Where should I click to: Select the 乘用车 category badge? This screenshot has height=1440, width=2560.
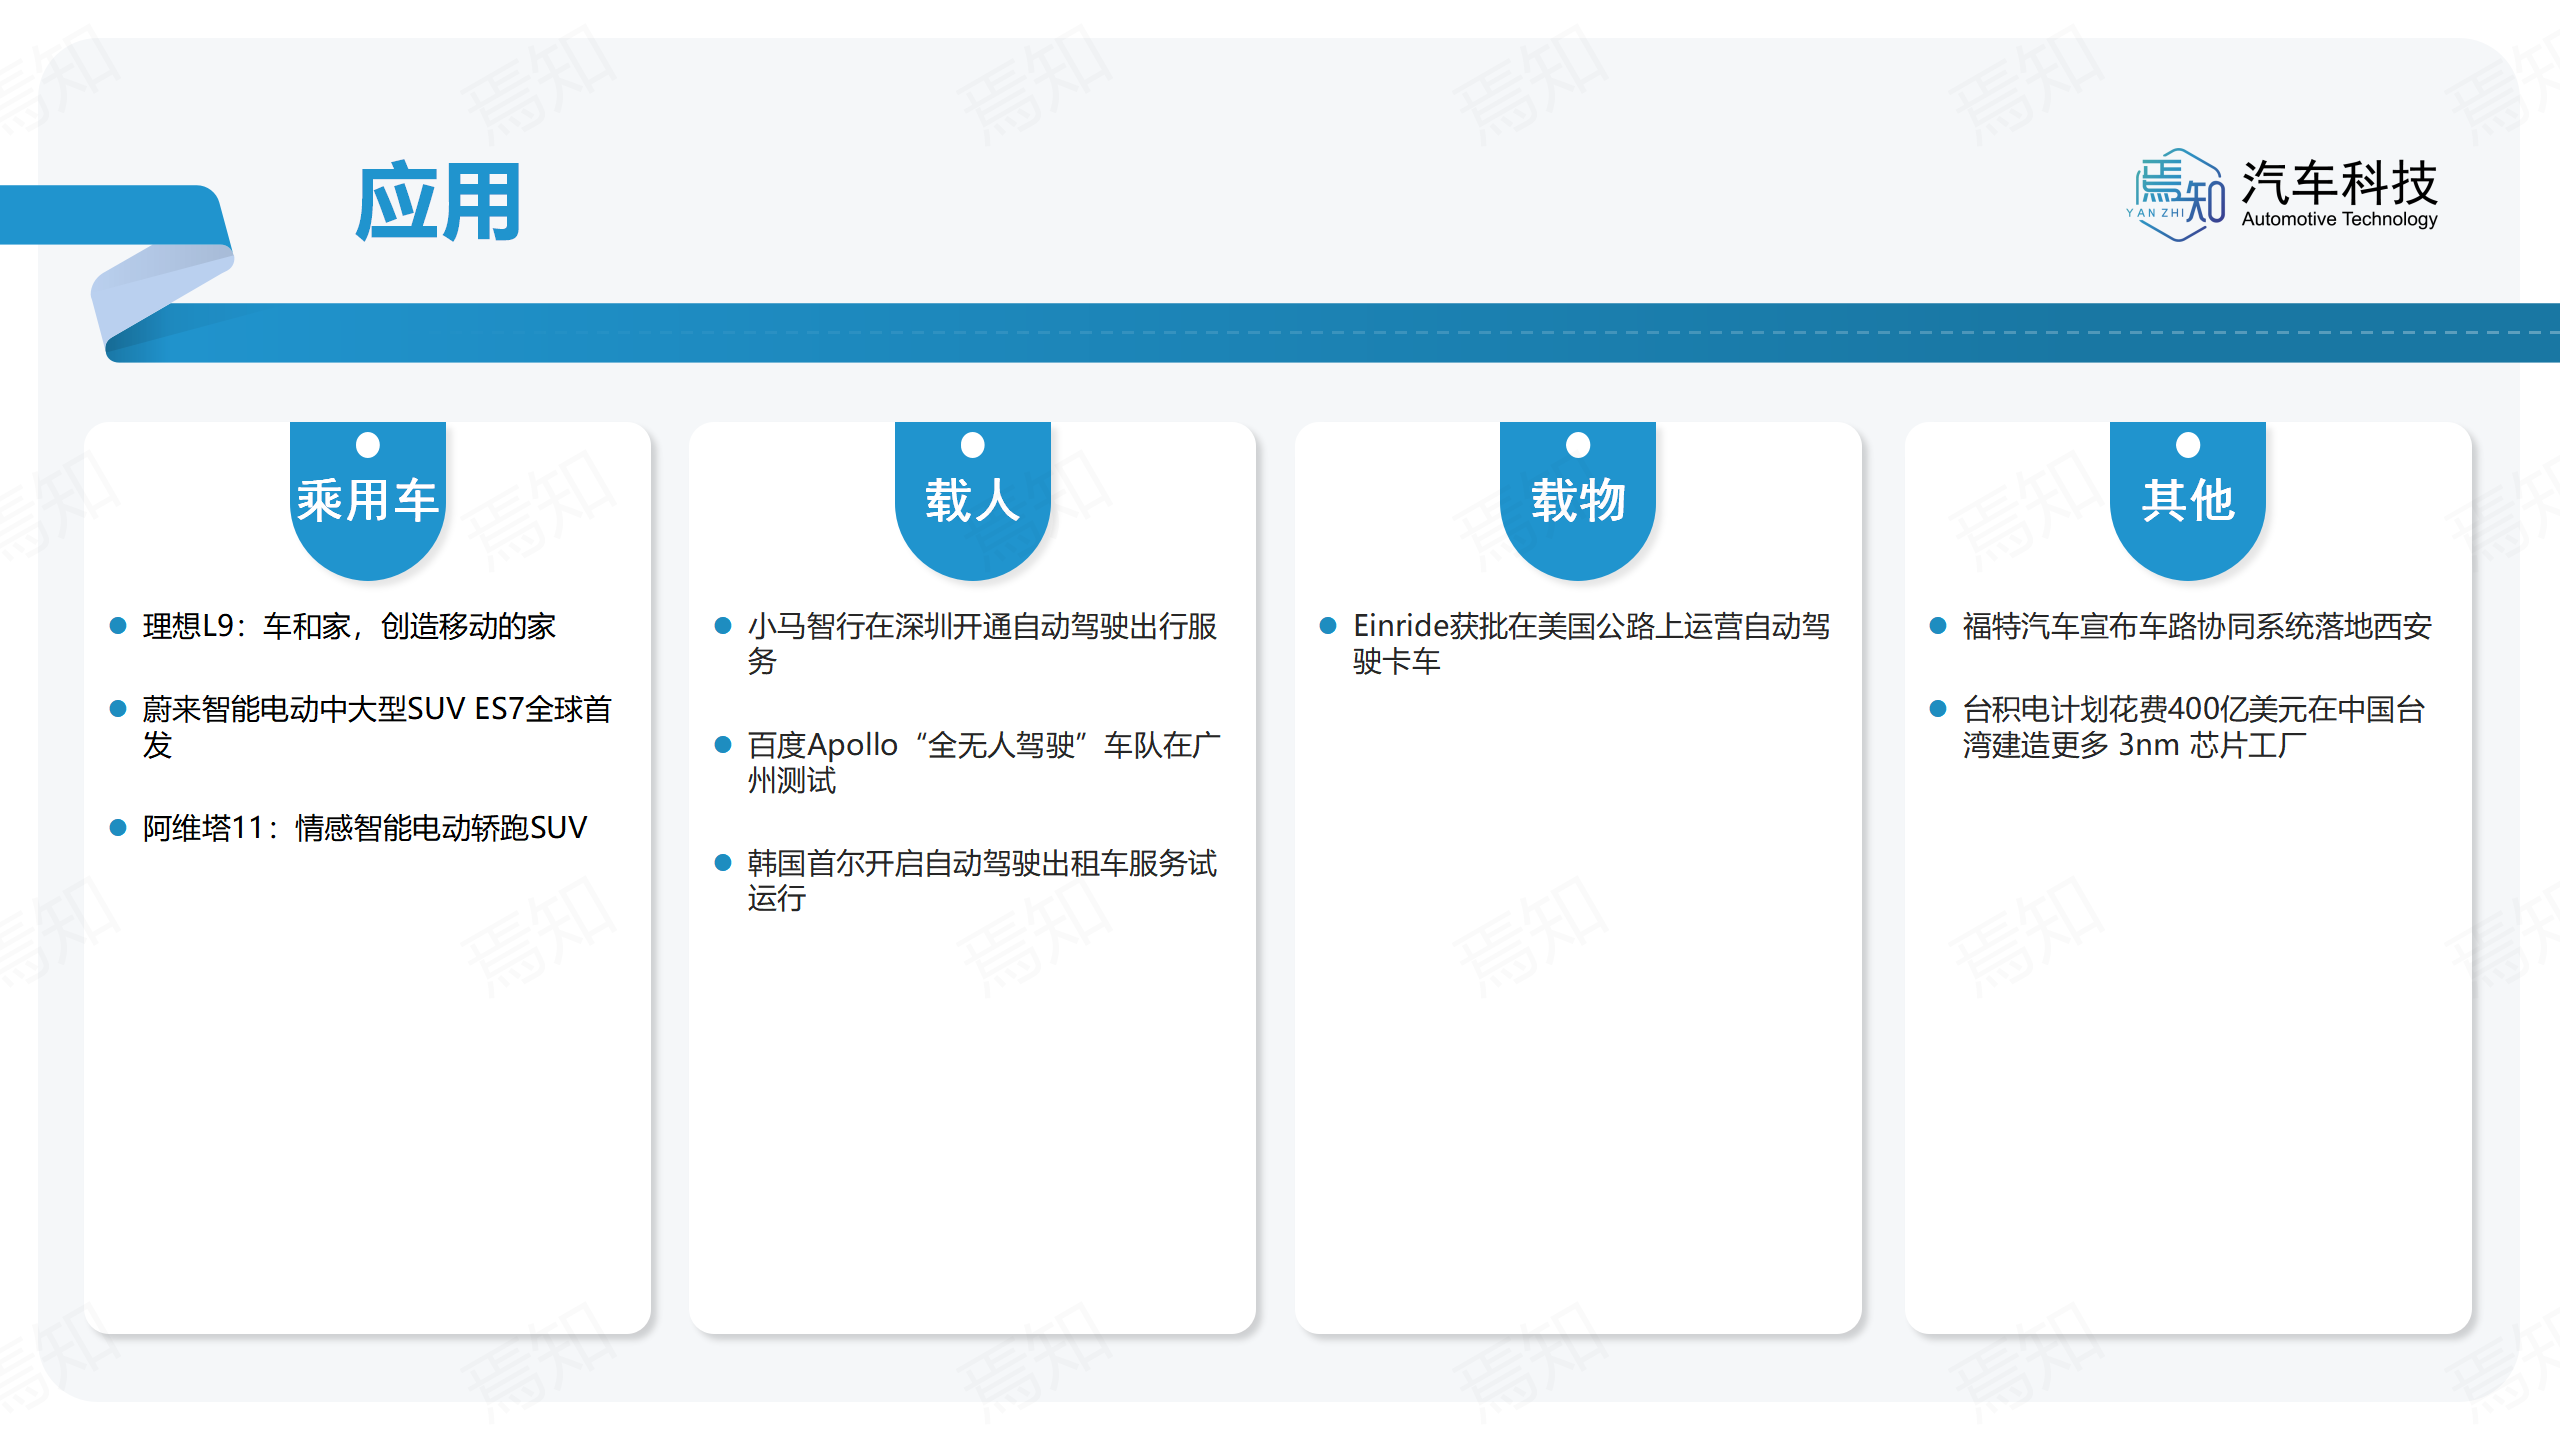click(368, 500)
